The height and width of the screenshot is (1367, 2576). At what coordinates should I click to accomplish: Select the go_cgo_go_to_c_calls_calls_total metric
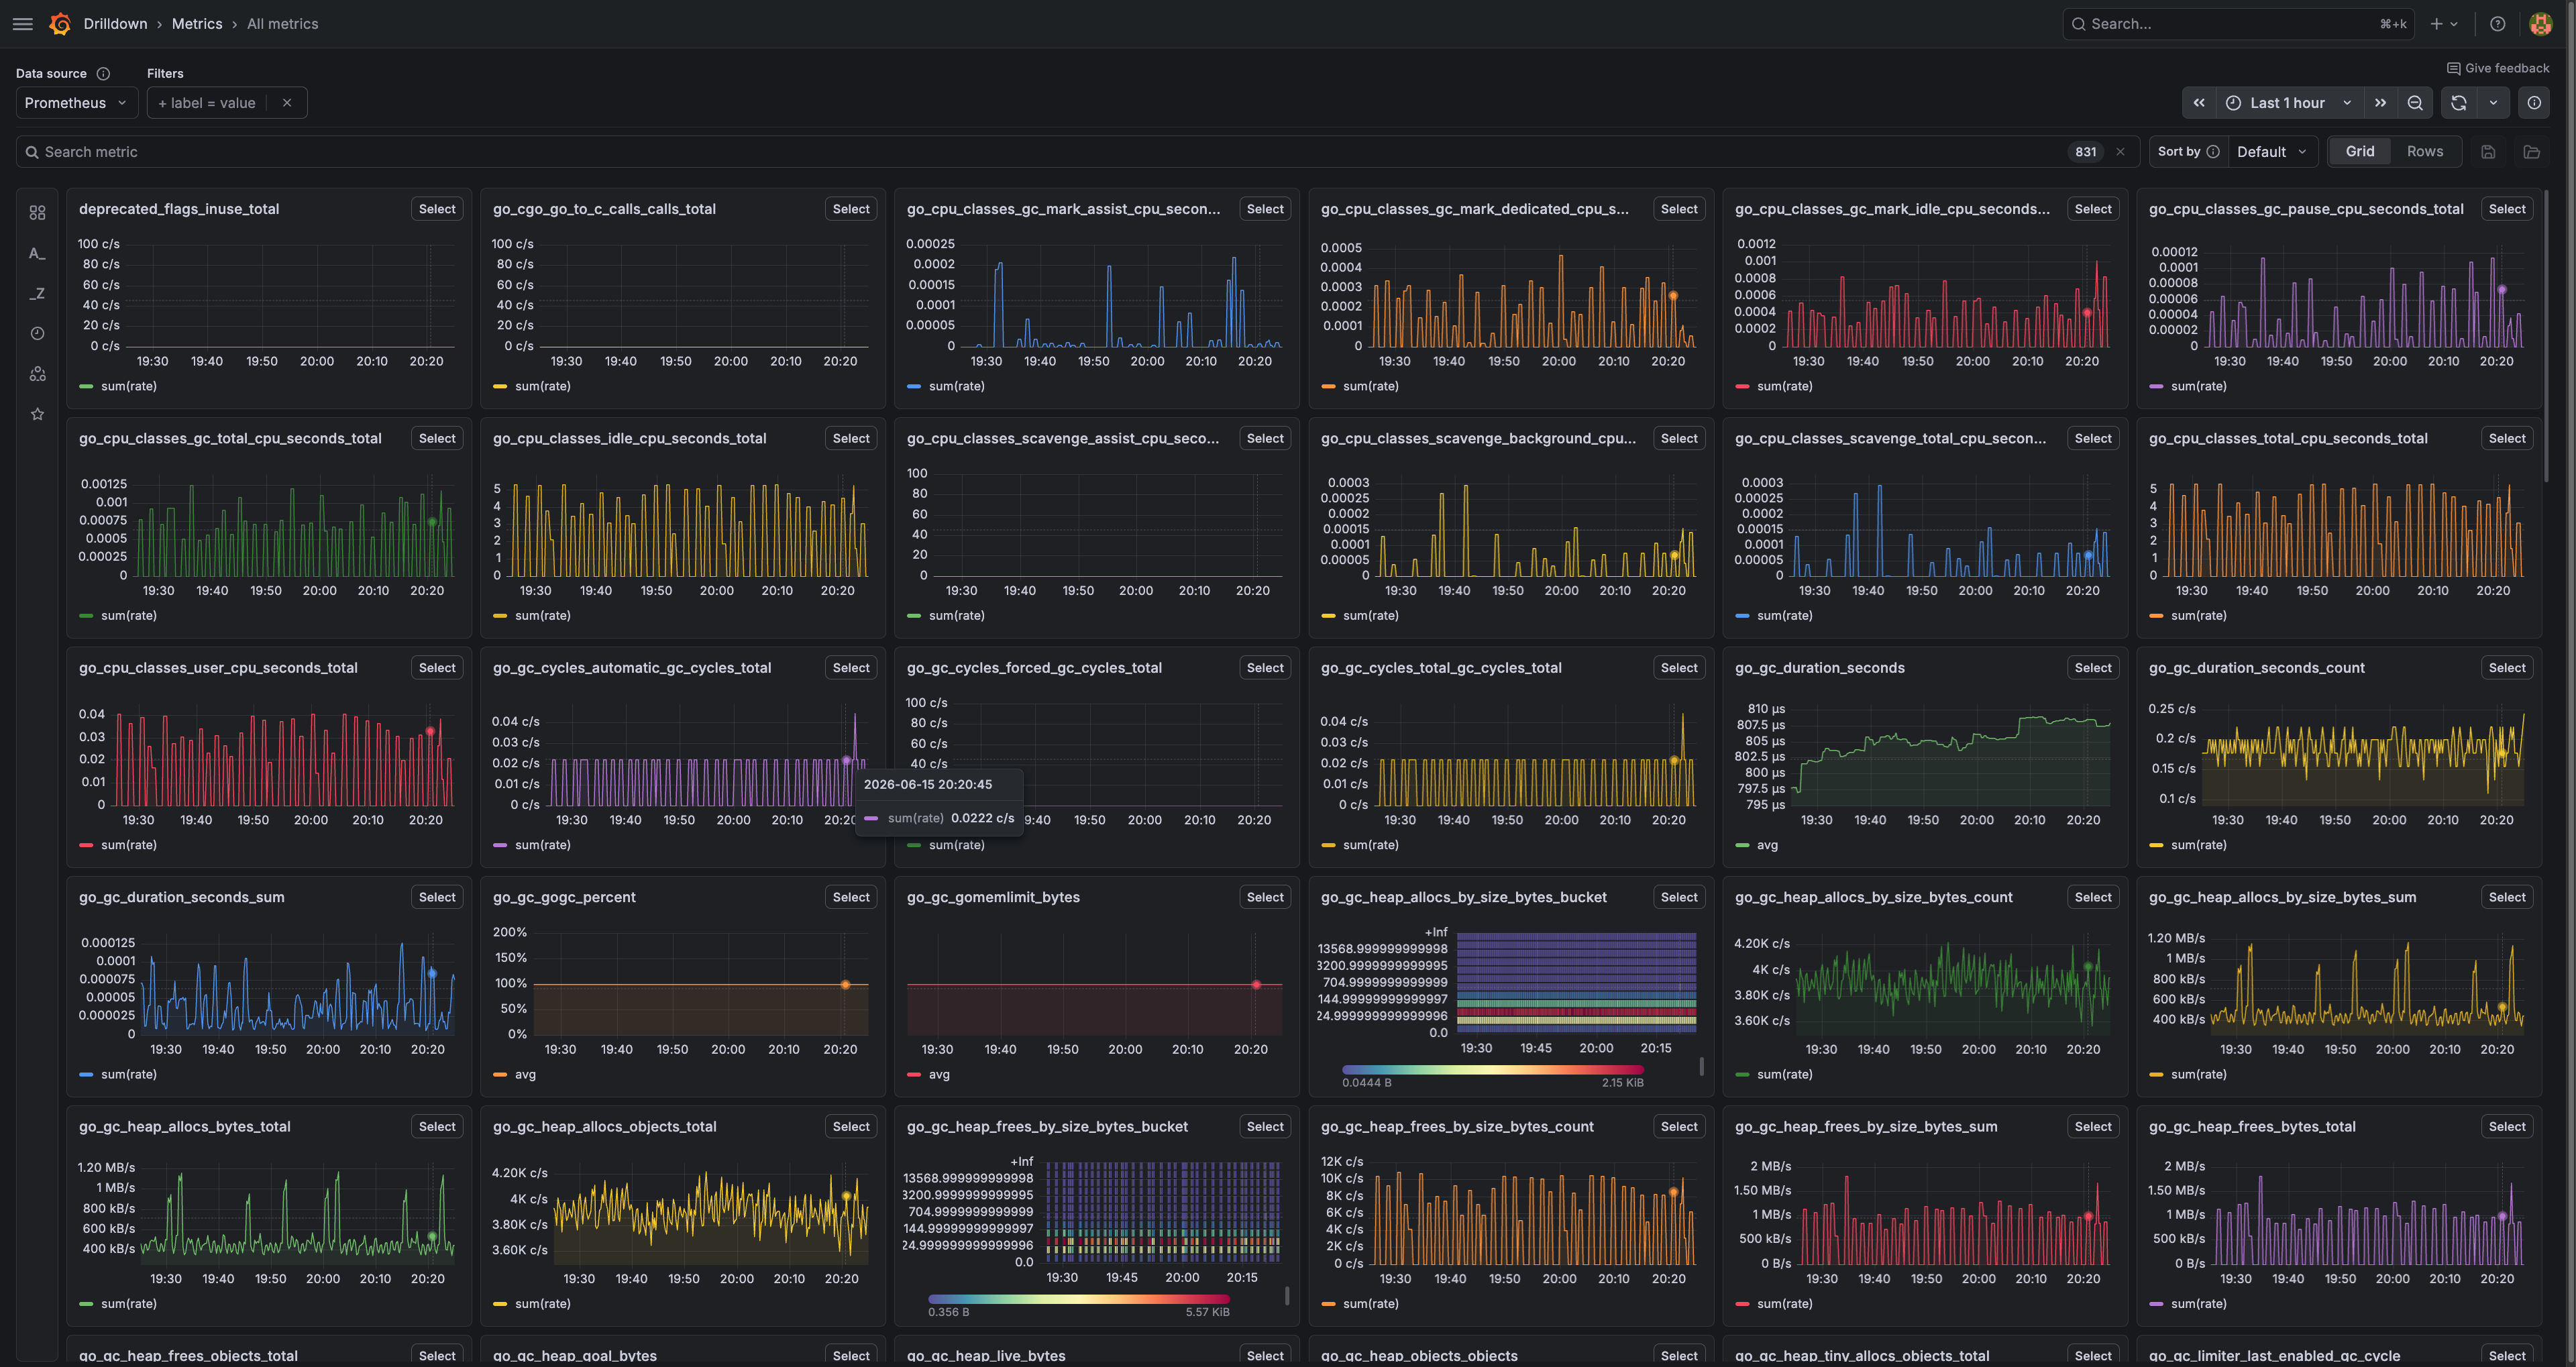pyautogui.click(x=851, y=209)
